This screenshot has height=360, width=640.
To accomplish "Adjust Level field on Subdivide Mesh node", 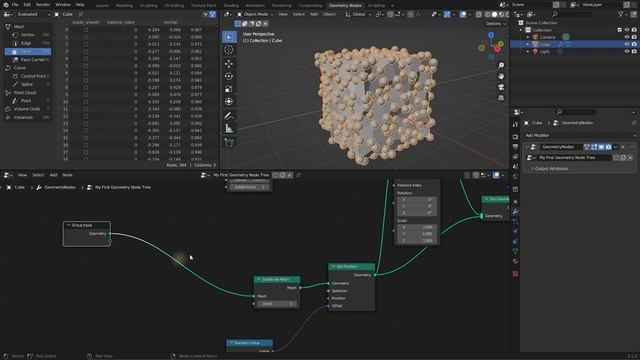I will (278, 304).
